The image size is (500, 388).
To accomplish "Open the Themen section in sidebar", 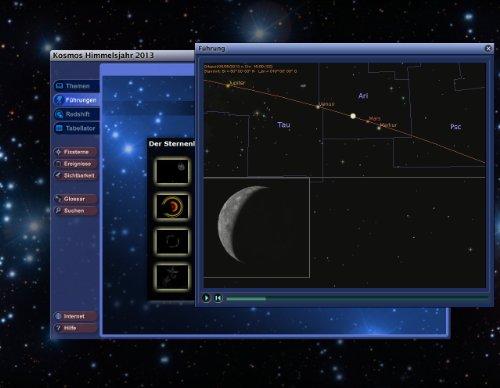I will point(76,86).
